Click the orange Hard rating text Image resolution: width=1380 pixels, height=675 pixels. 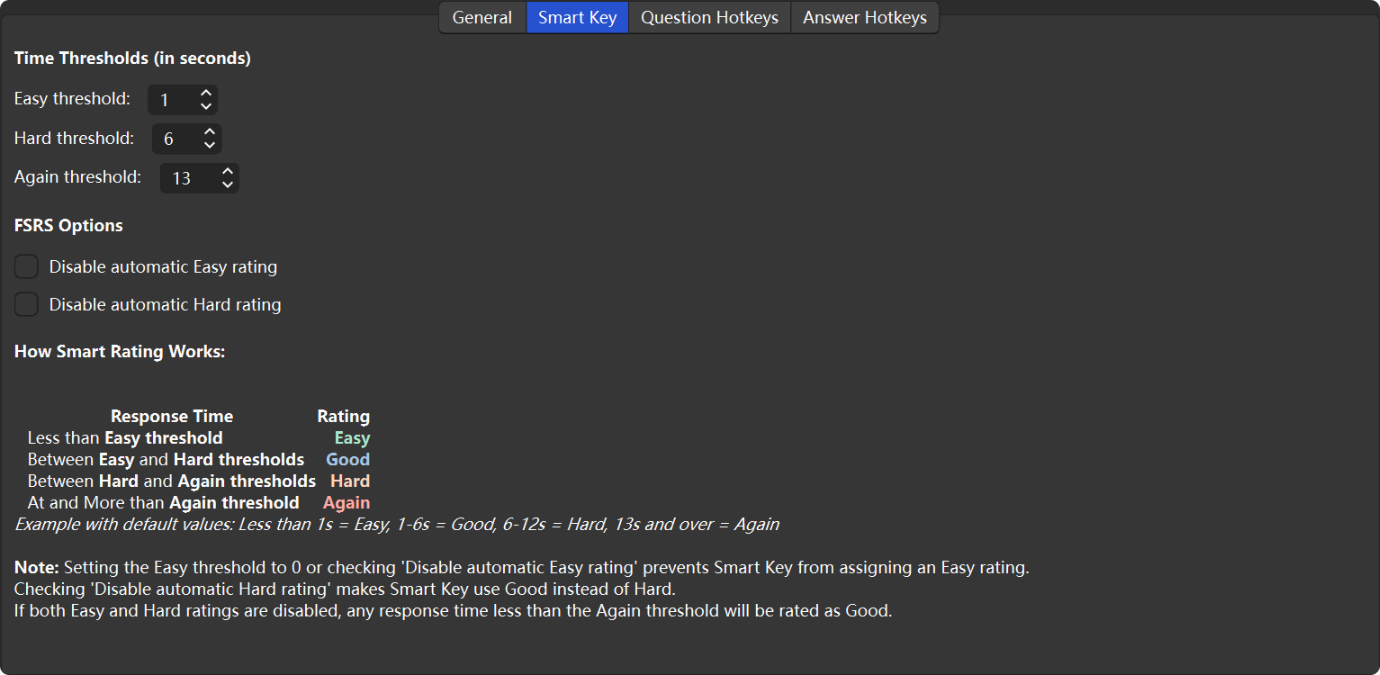tap(350, 481)
